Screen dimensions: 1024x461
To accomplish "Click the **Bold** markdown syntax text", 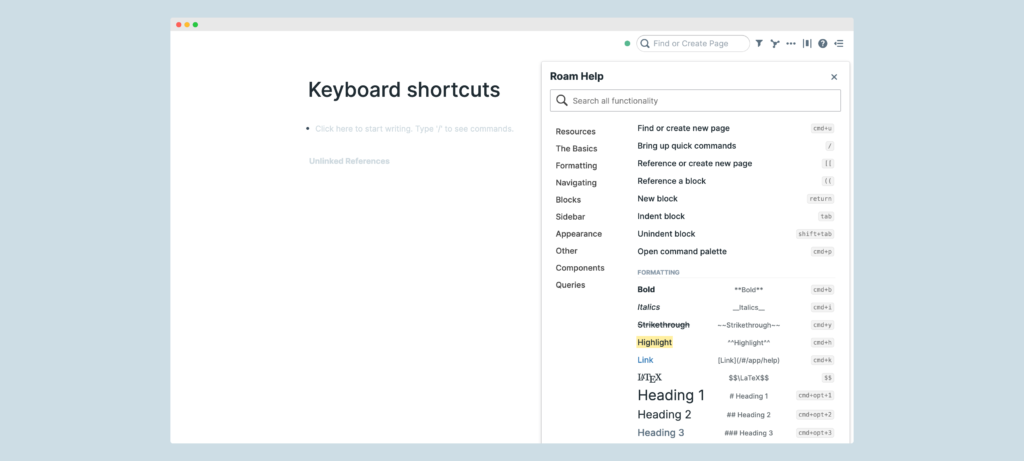I will (748, 289).
